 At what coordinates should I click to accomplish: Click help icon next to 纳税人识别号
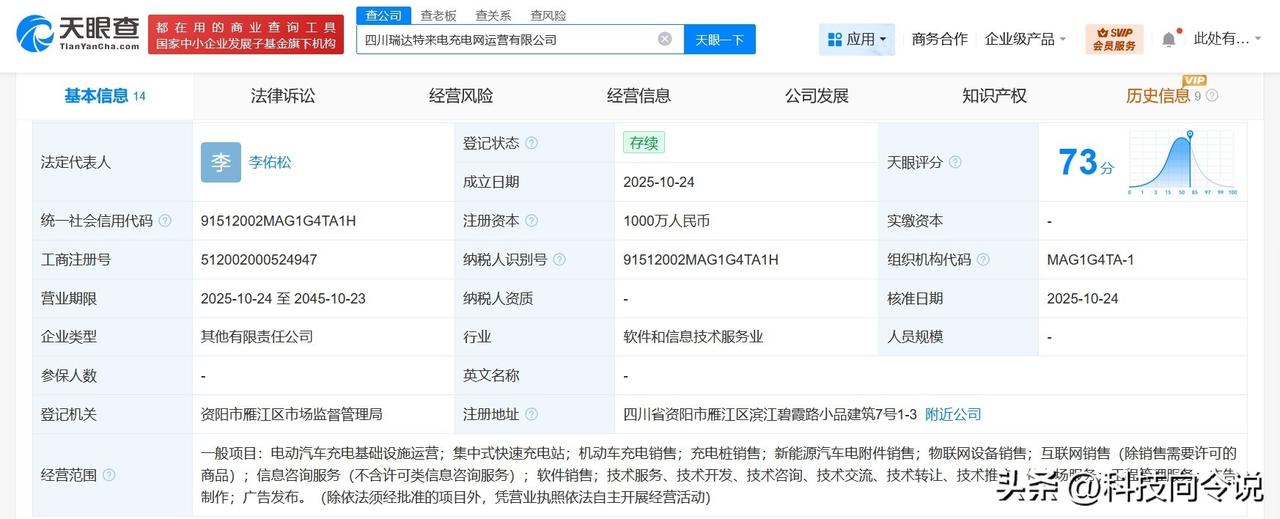tap(559, 259)
